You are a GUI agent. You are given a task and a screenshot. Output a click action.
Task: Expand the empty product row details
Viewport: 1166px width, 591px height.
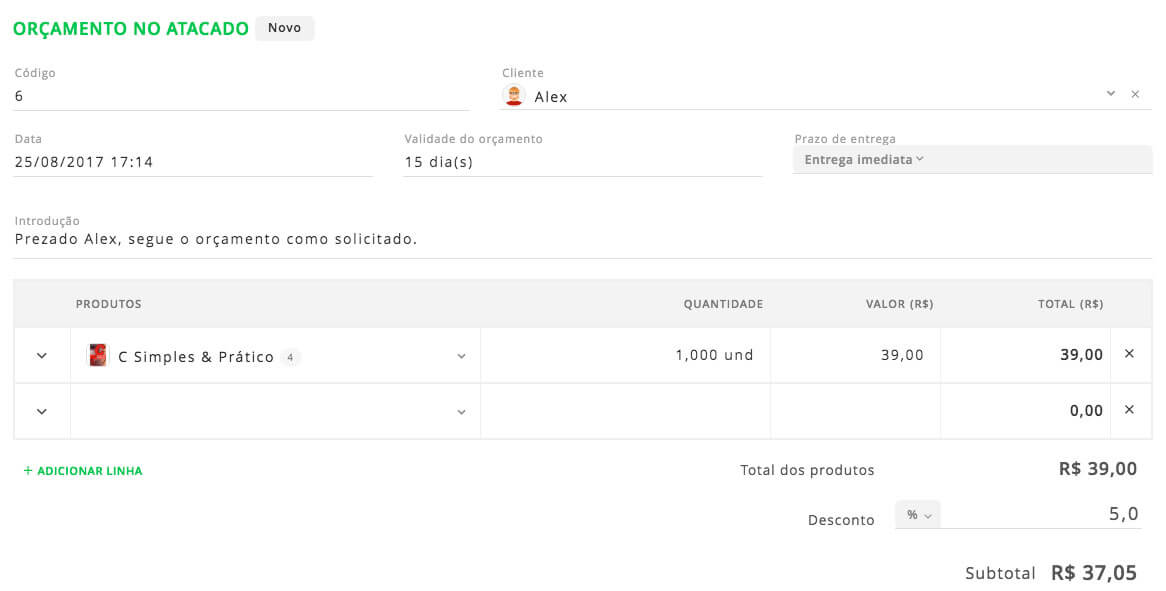[42, 412]
